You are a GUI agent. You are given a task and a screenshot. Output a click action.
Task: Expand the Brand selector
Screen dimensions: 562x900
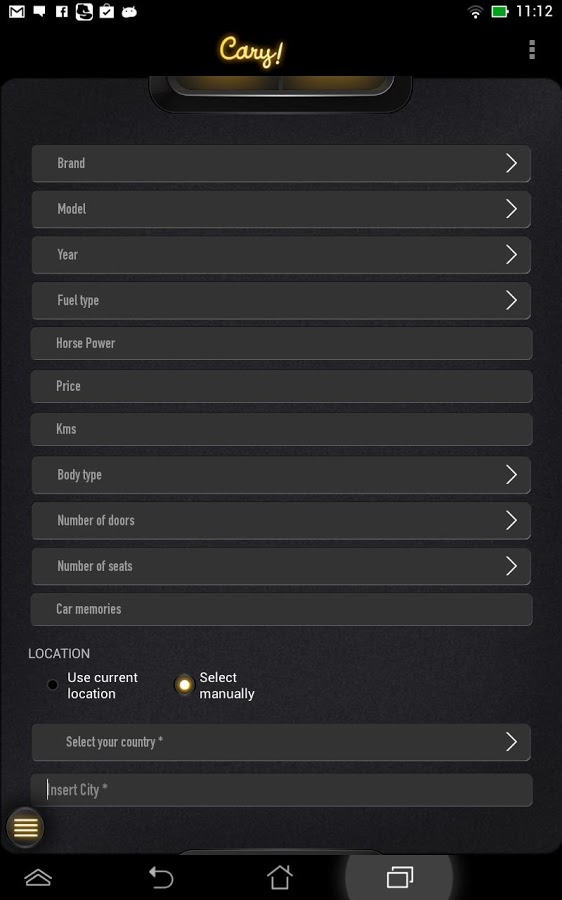tap(281, 163)
